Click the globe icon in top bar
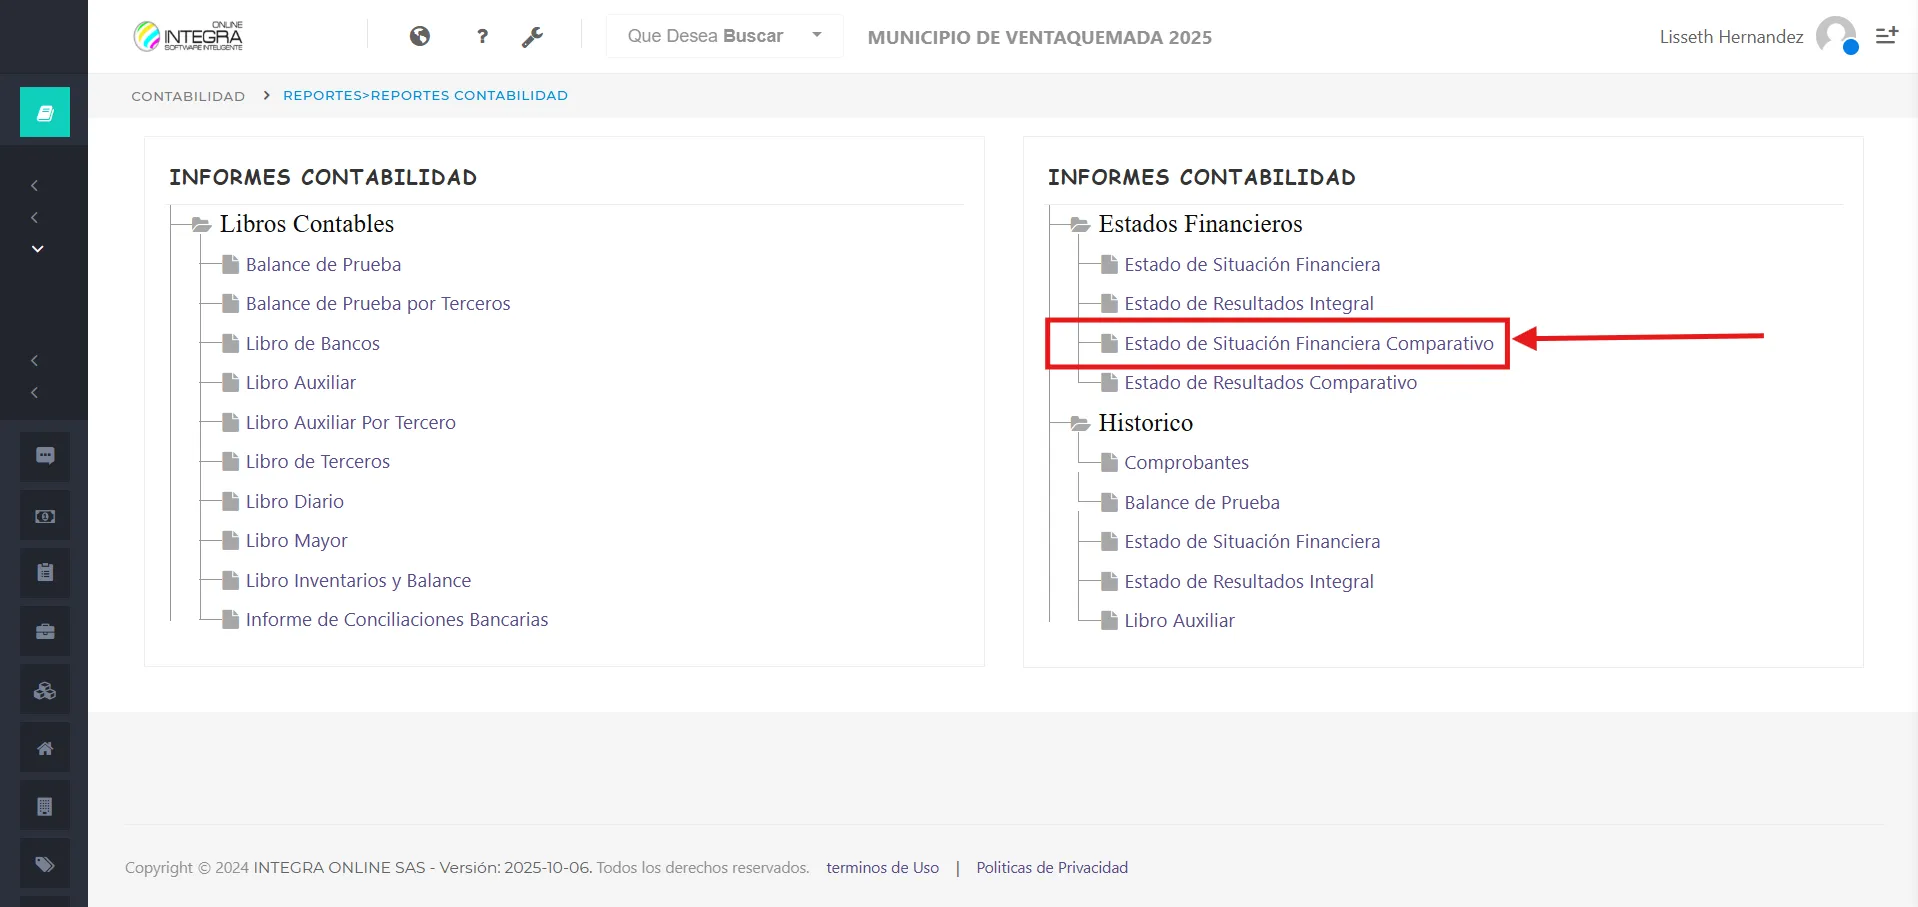This screenshot has height=907, width=1918. (420, 36)
